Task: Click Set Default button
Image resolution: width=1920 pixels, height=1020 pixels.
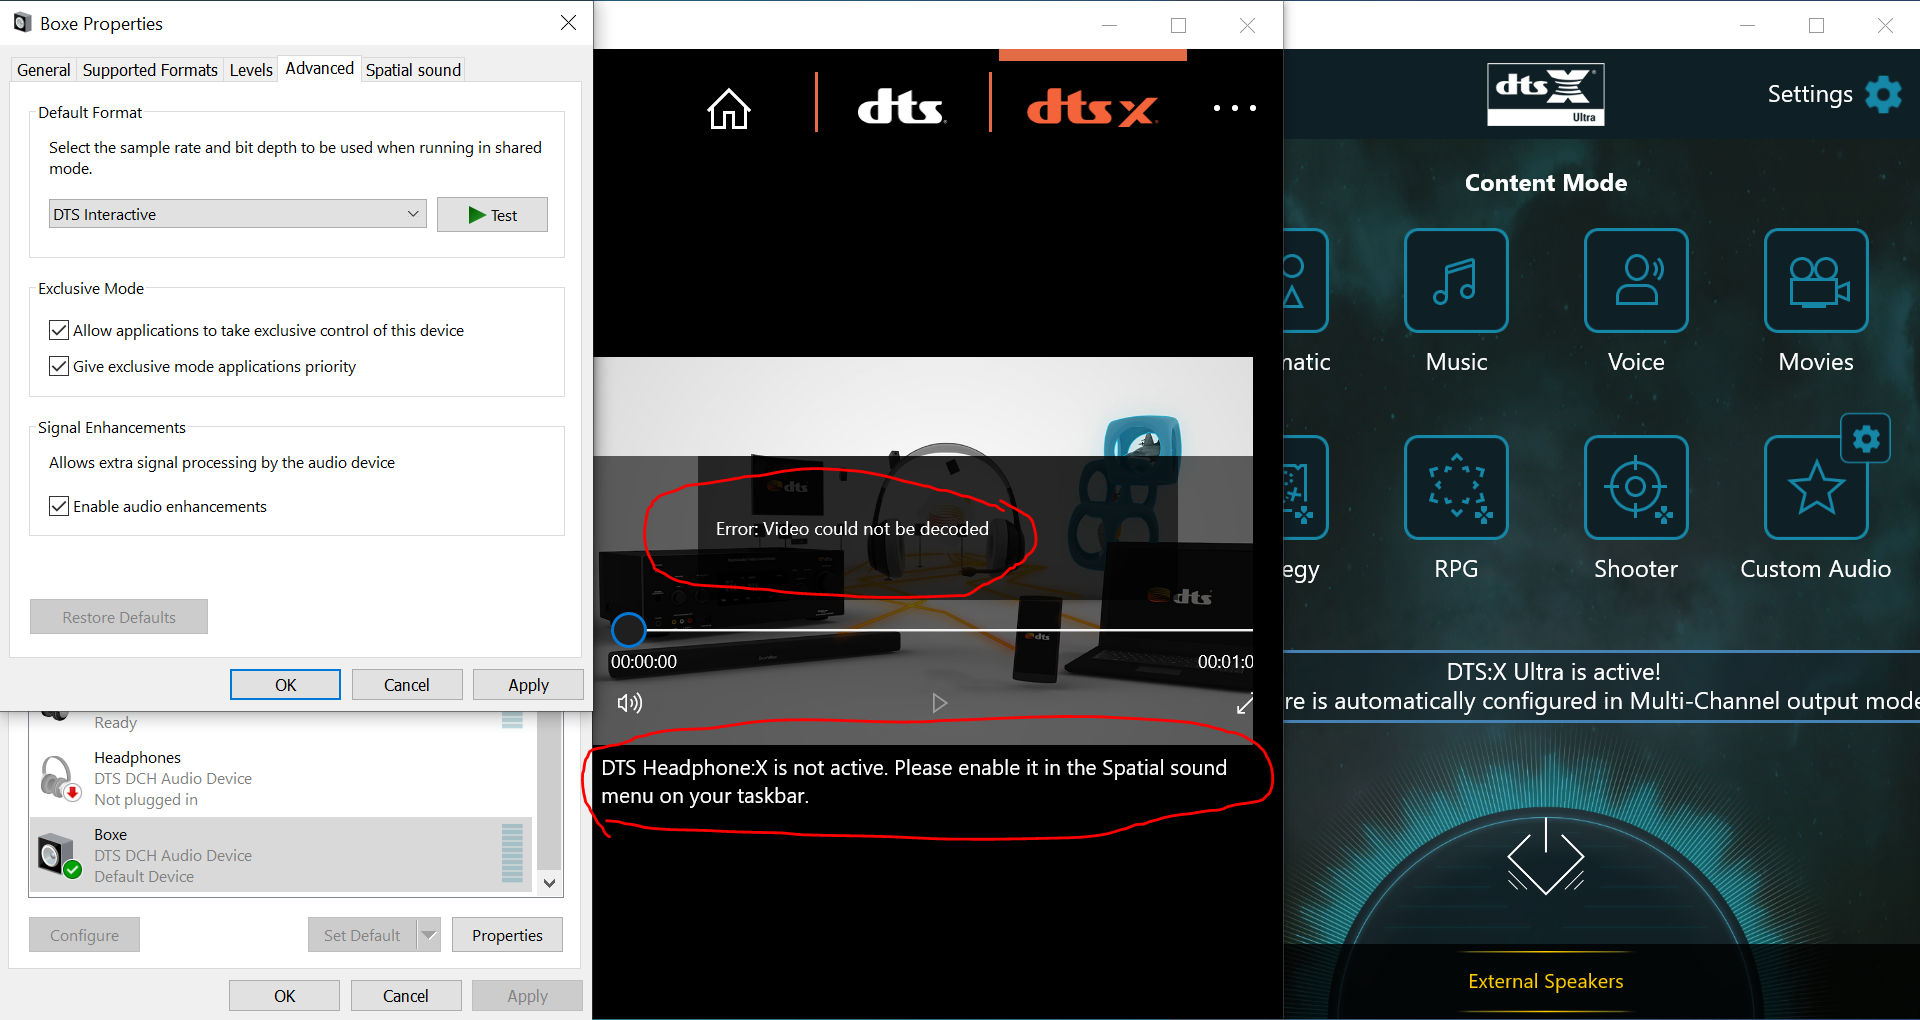Action: coord(362,935)
